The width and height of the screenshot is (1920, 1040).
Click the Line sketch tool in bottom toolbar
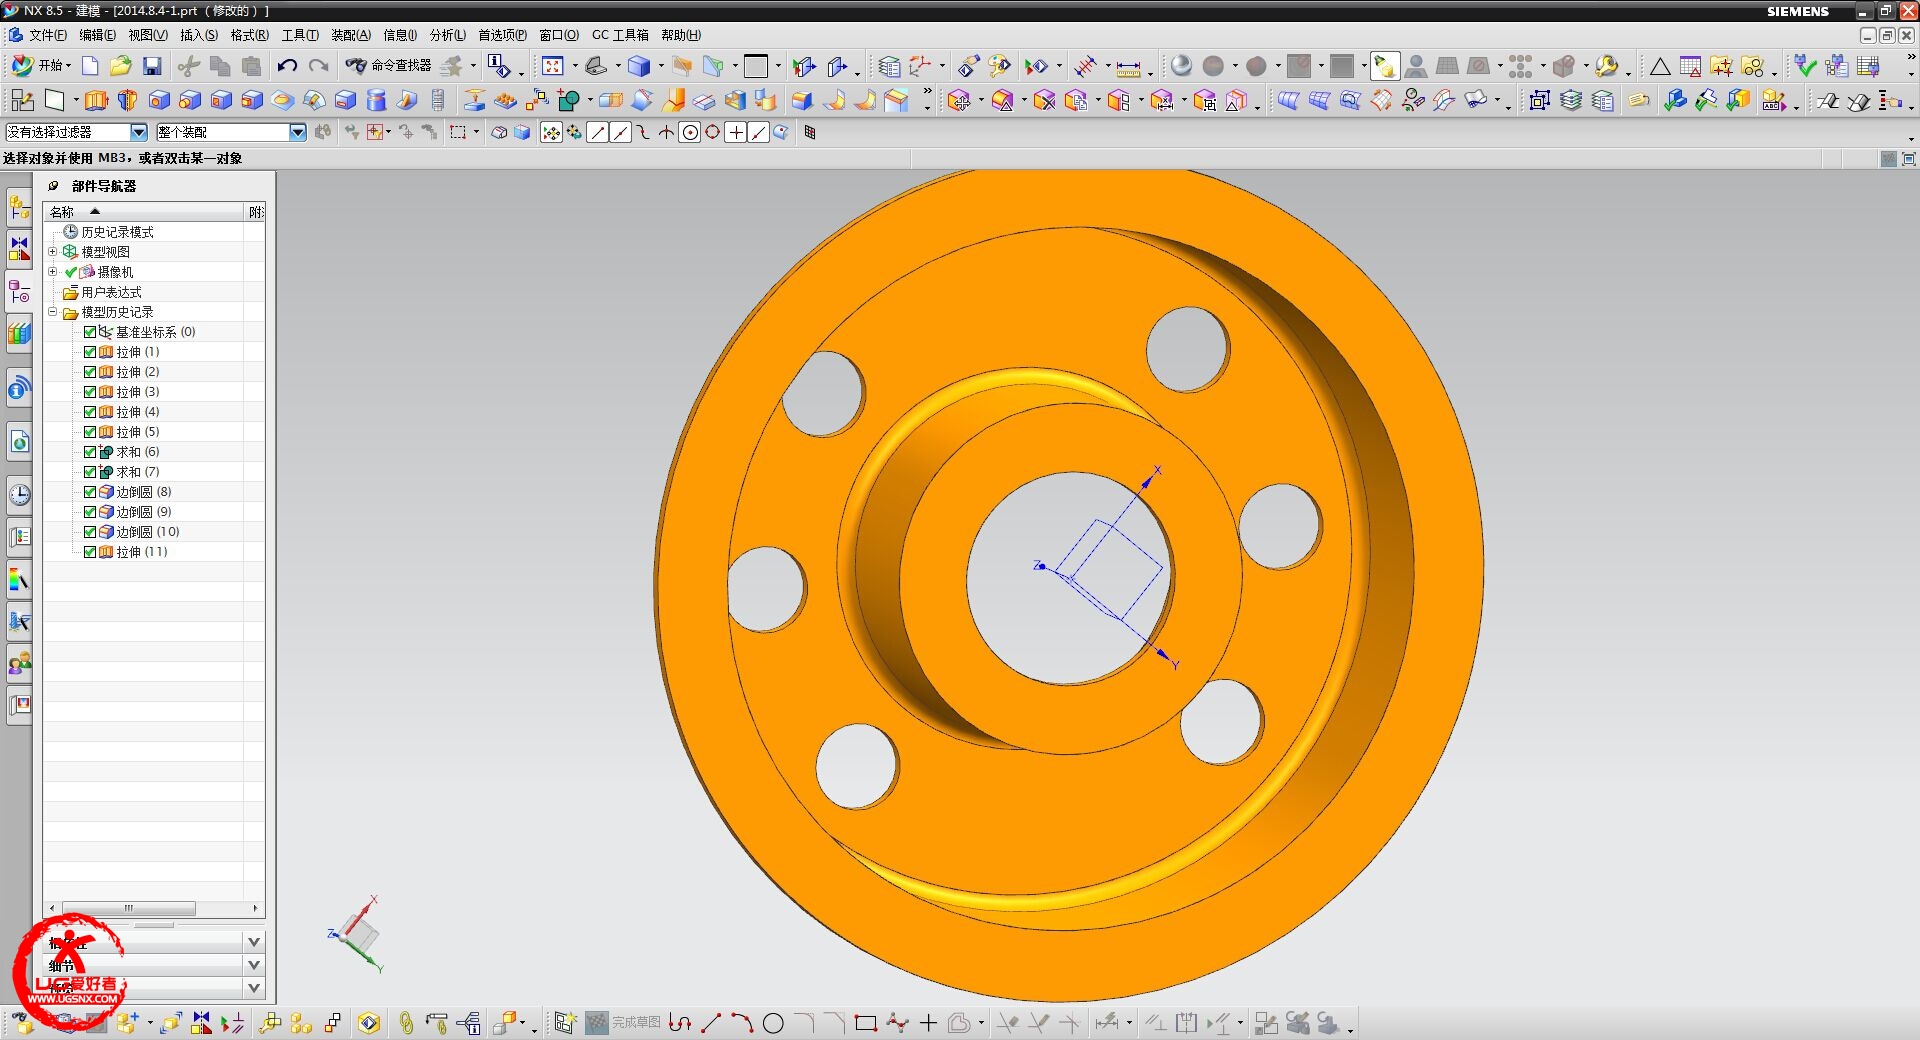(711, 1023)
